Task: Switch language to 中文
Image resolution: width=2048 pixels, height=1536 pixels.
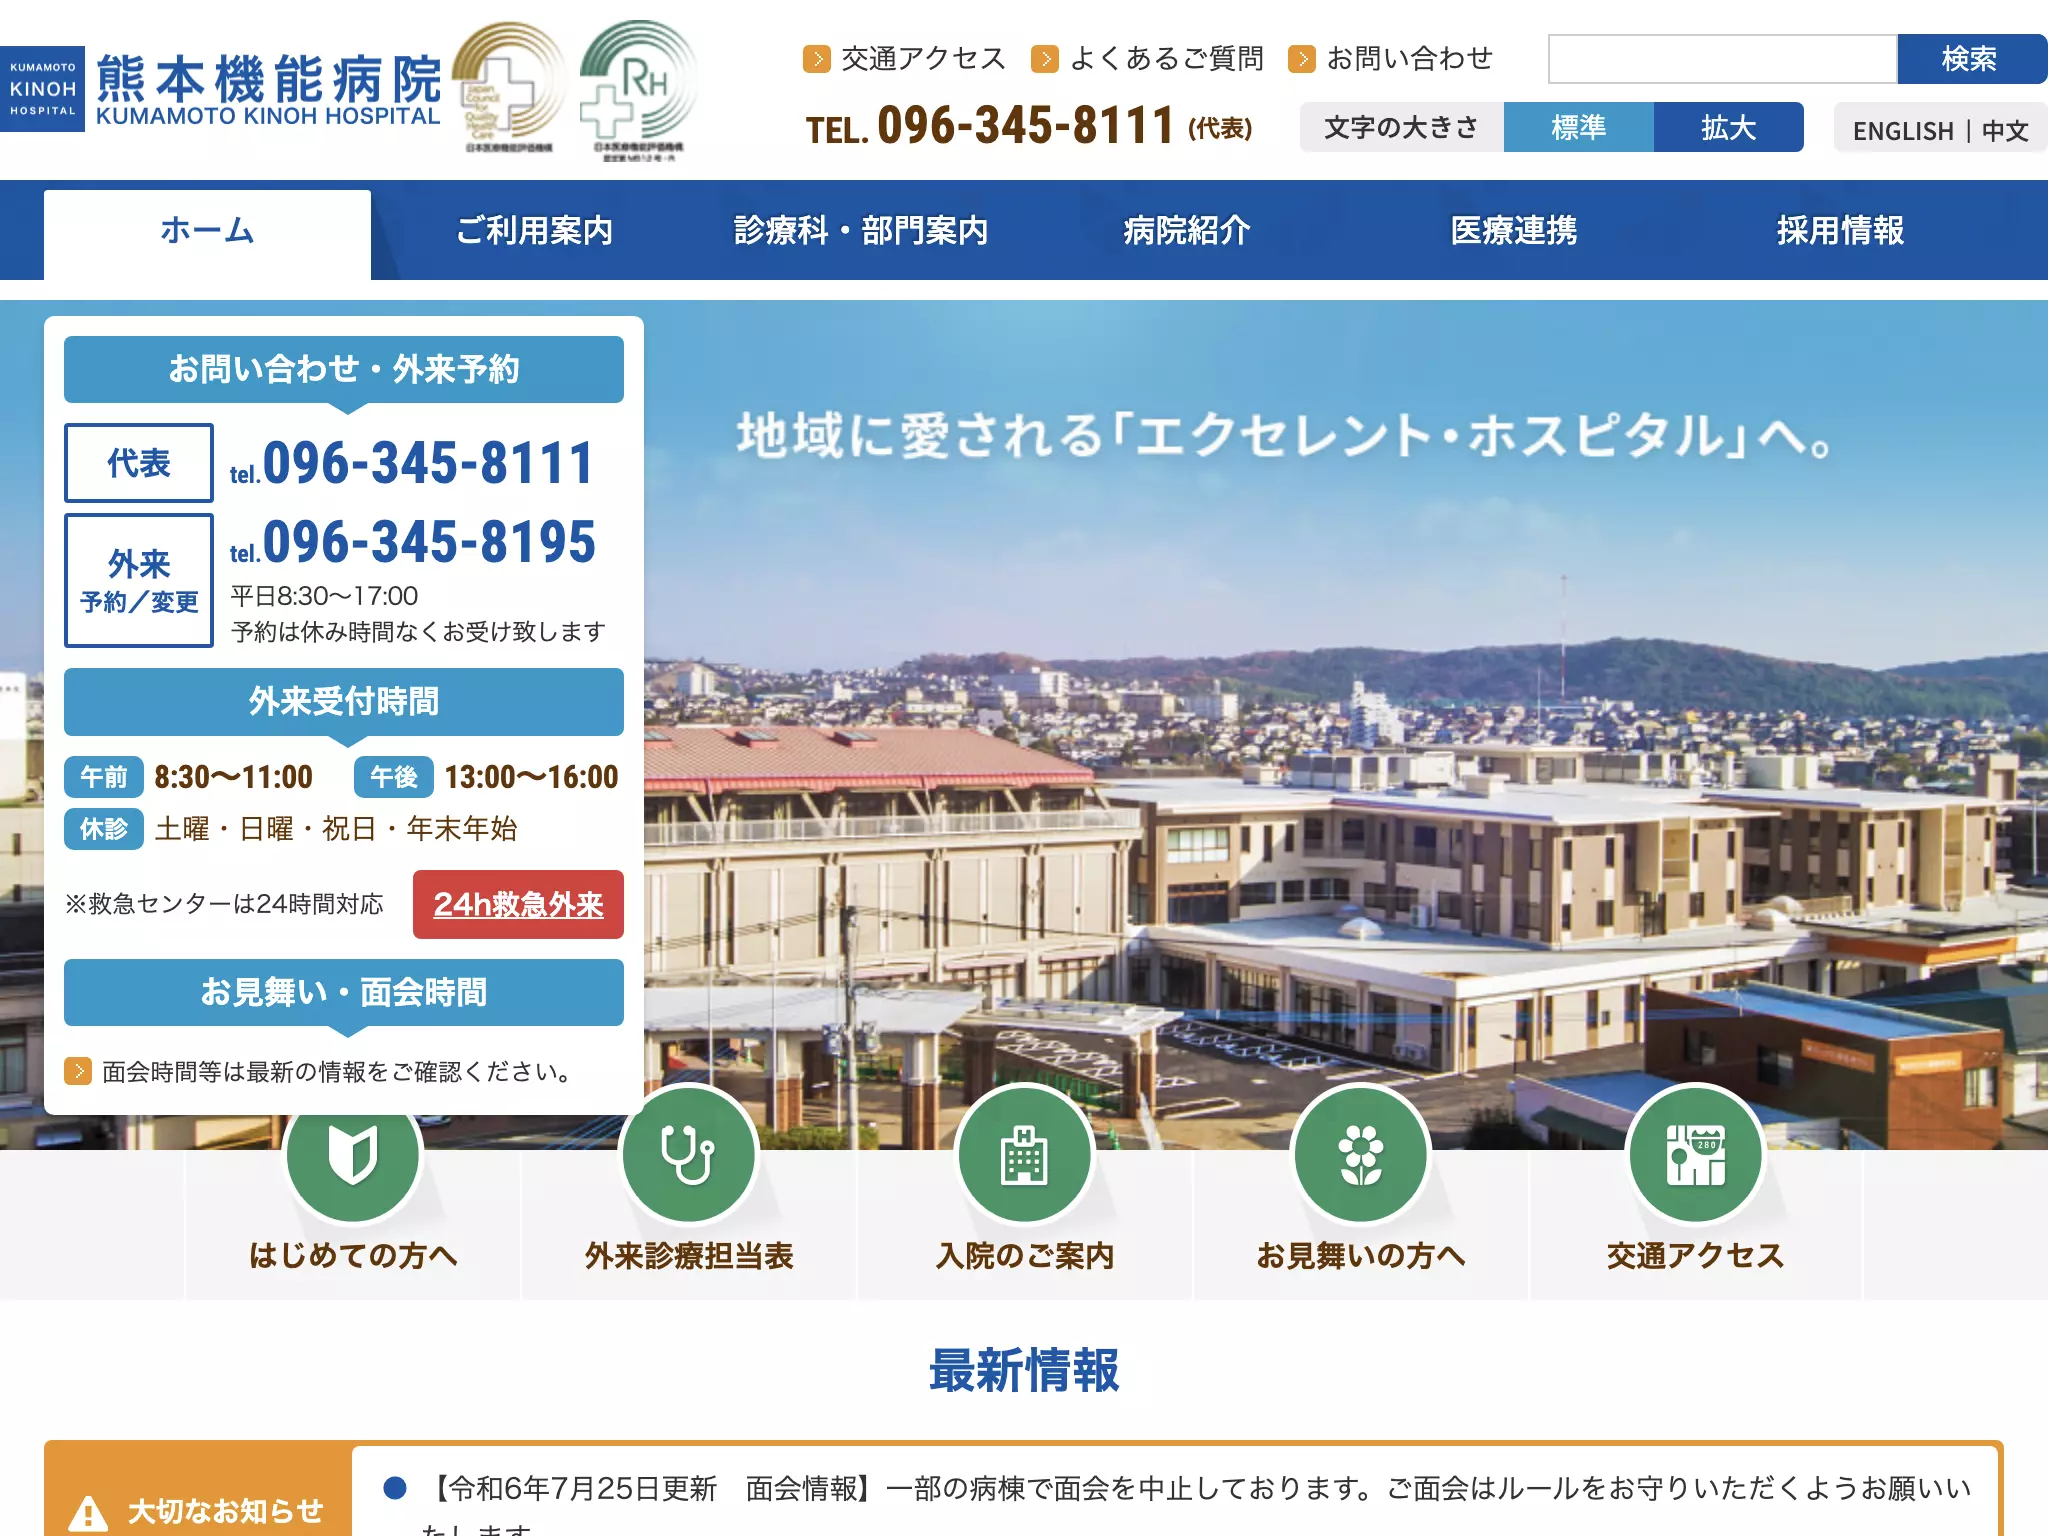Action: (x=2005, y=131)
